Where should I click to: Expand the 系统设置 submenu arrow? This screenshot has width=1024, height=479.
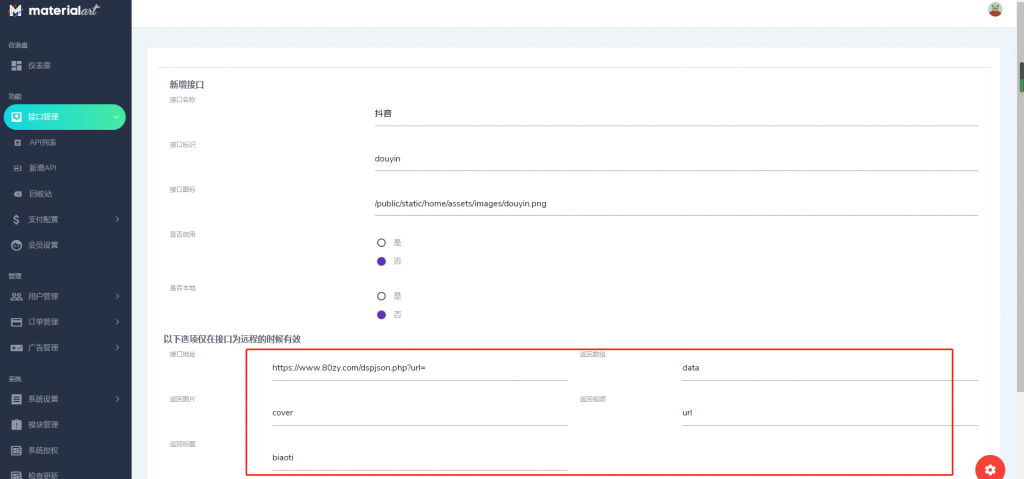pos(118,399)
